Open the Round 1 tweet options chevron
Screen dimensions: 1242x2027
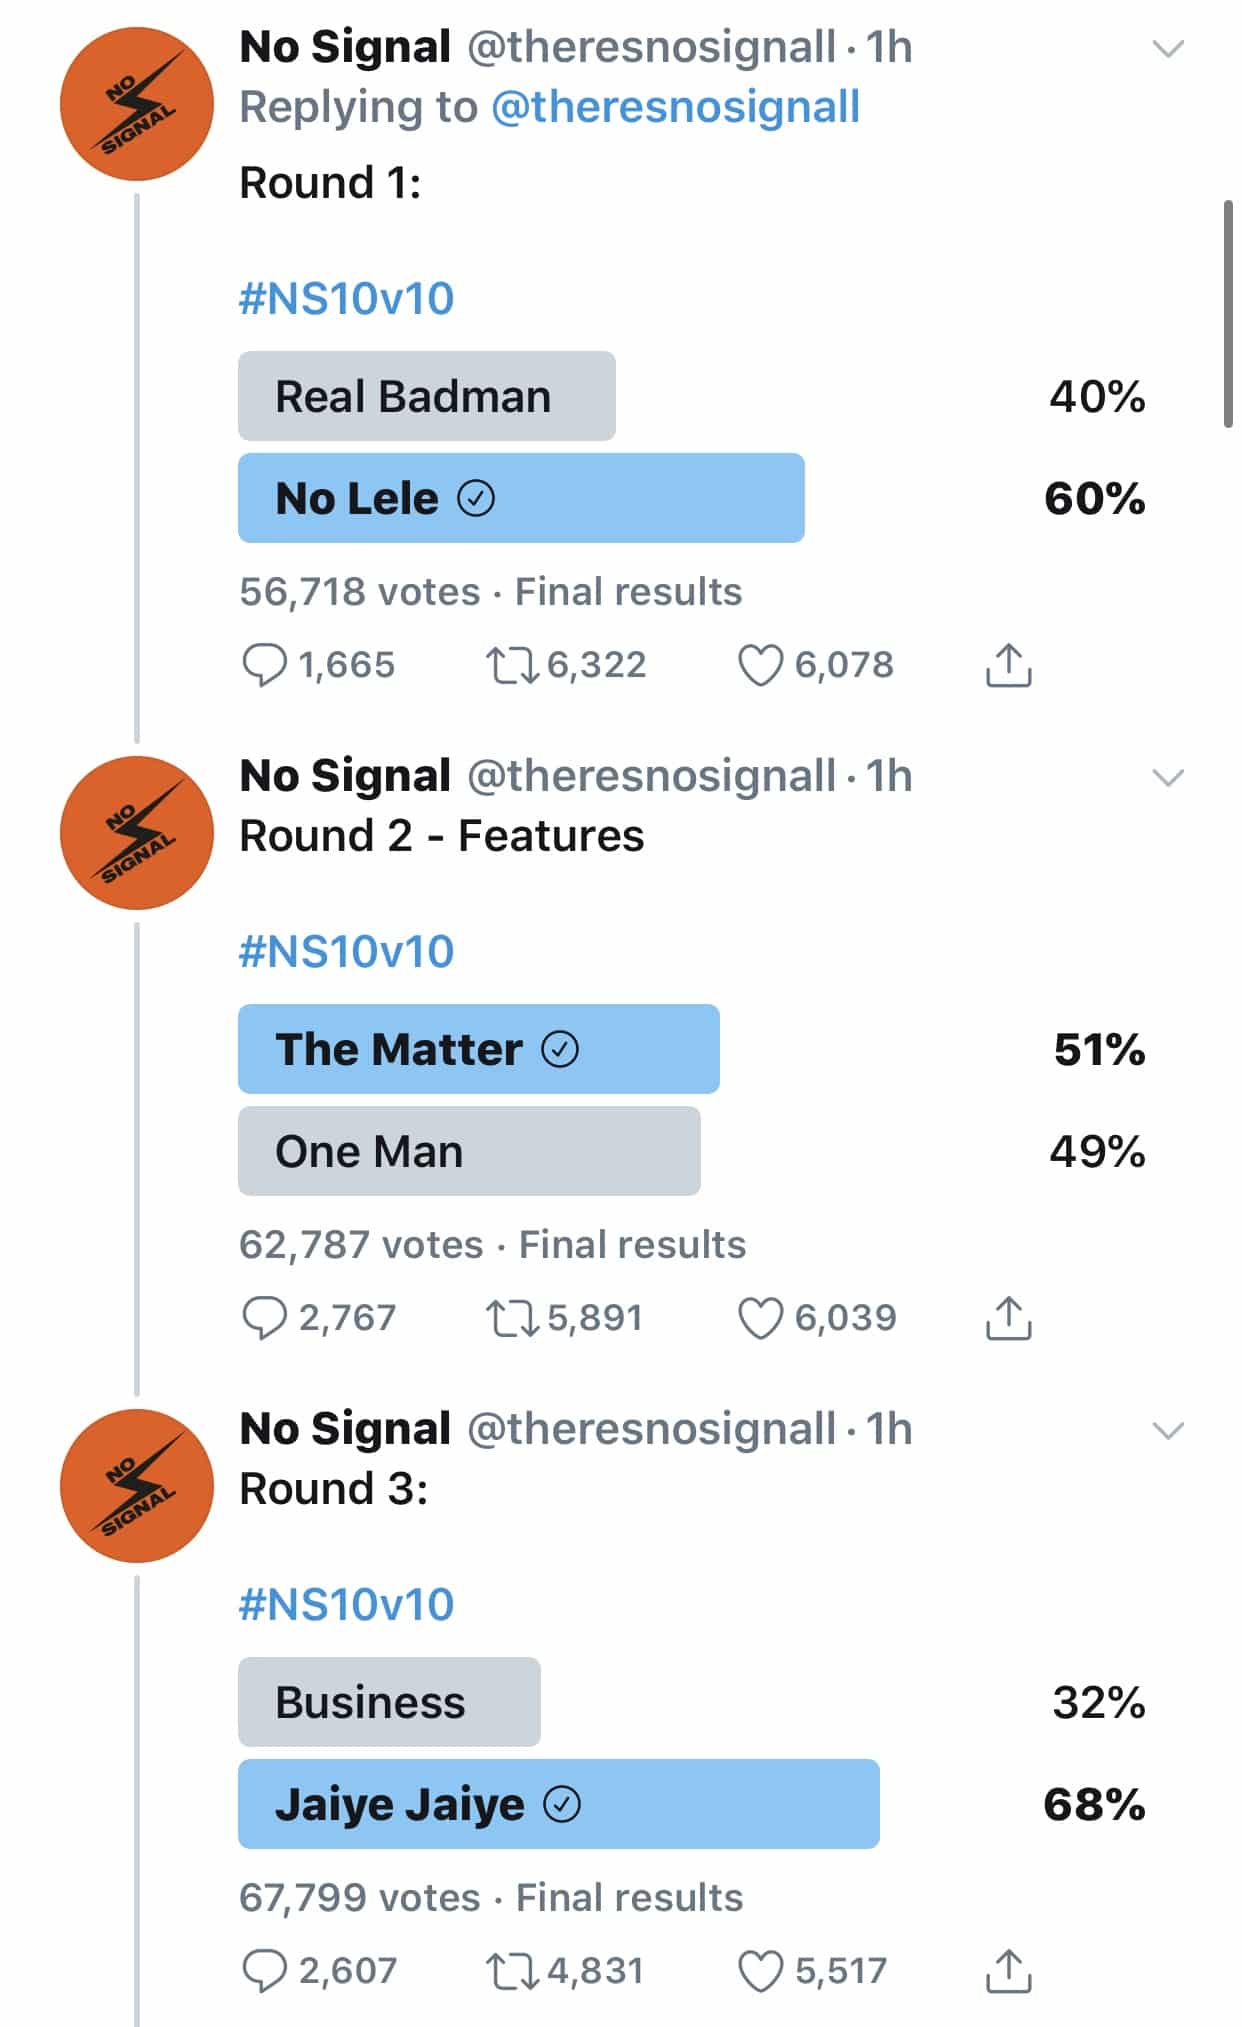click(1168, 48)
